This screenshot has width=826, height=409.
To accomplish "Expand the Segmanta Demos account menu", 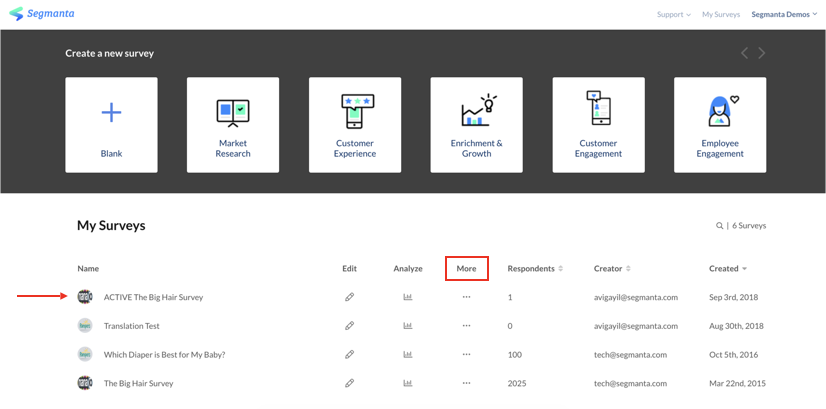I will point(784,15).
